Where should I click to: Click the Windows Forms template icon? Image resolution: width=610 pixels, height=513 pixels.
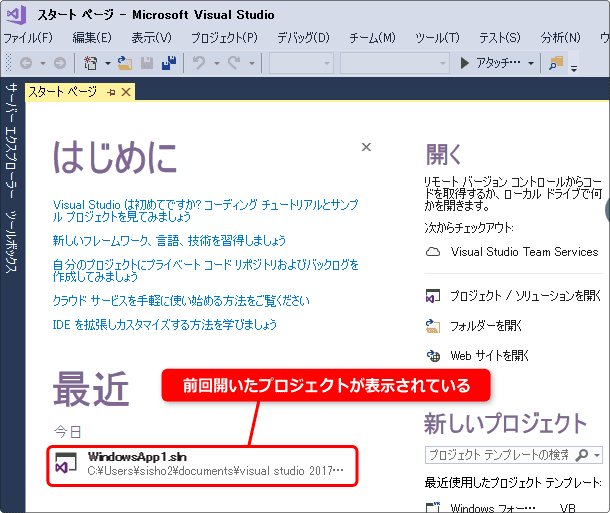point(433,508)
